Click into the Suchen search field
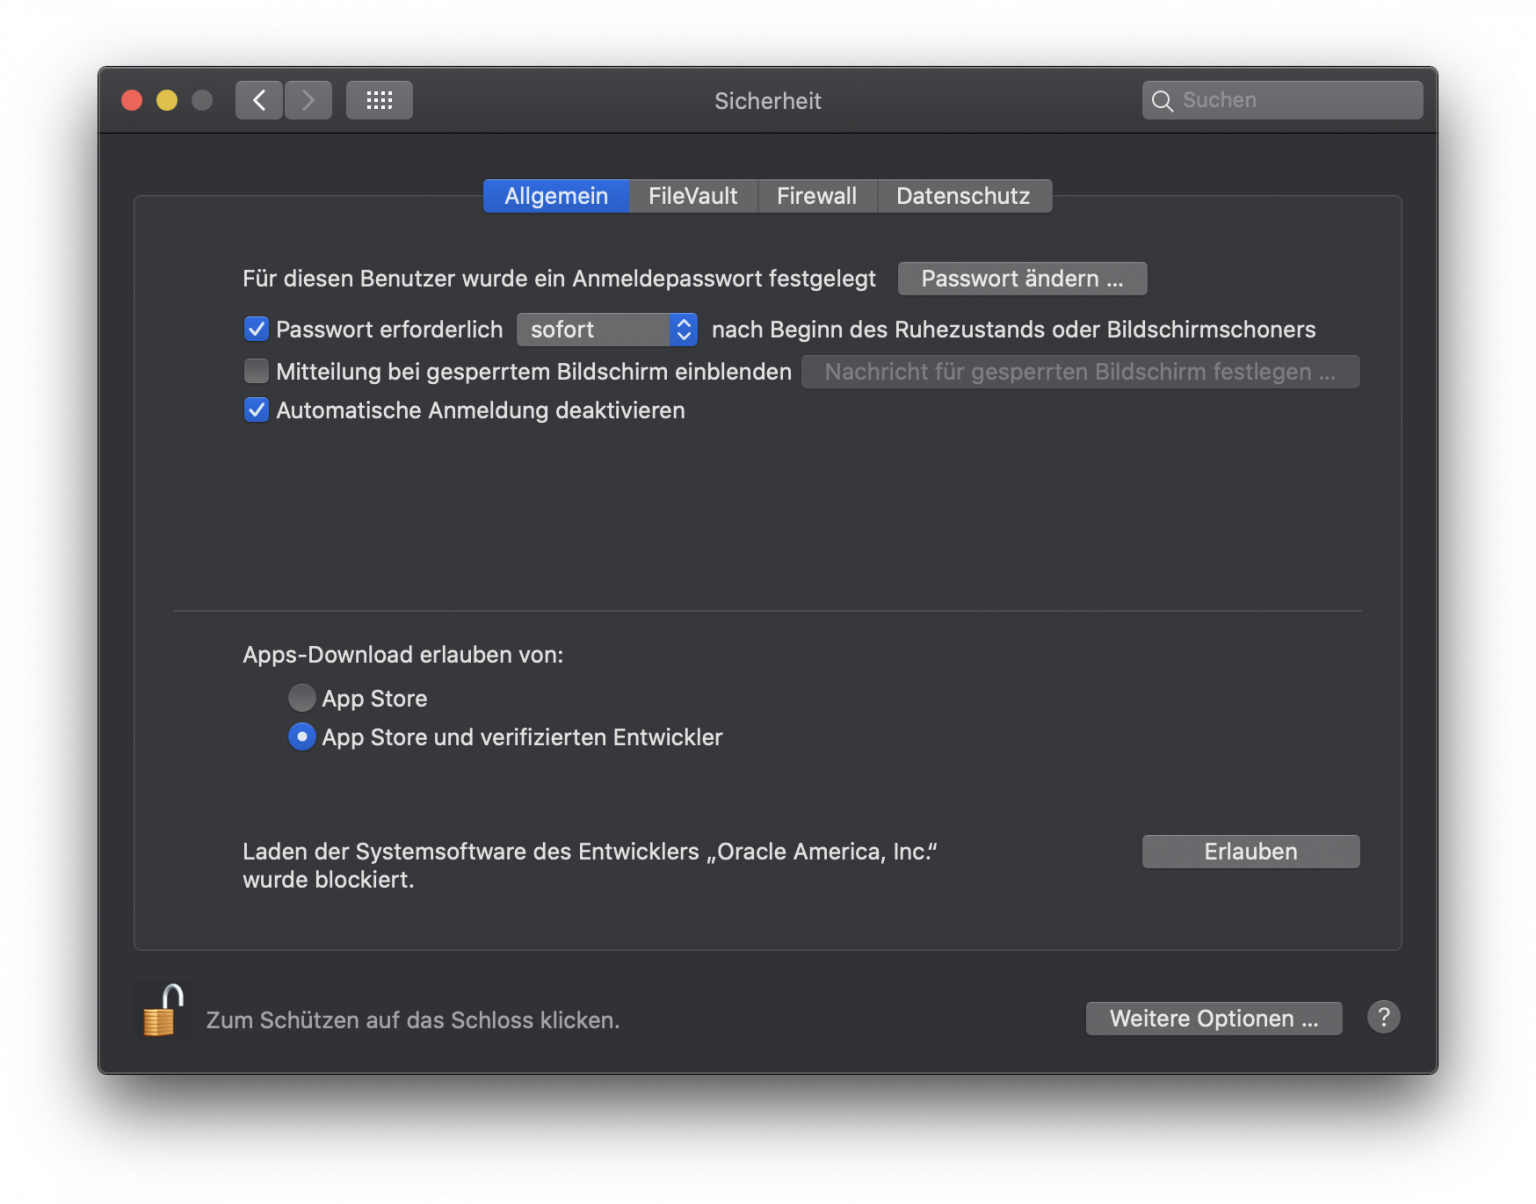Viewport: 1536px width, 1204px height. click(1283, 100)
